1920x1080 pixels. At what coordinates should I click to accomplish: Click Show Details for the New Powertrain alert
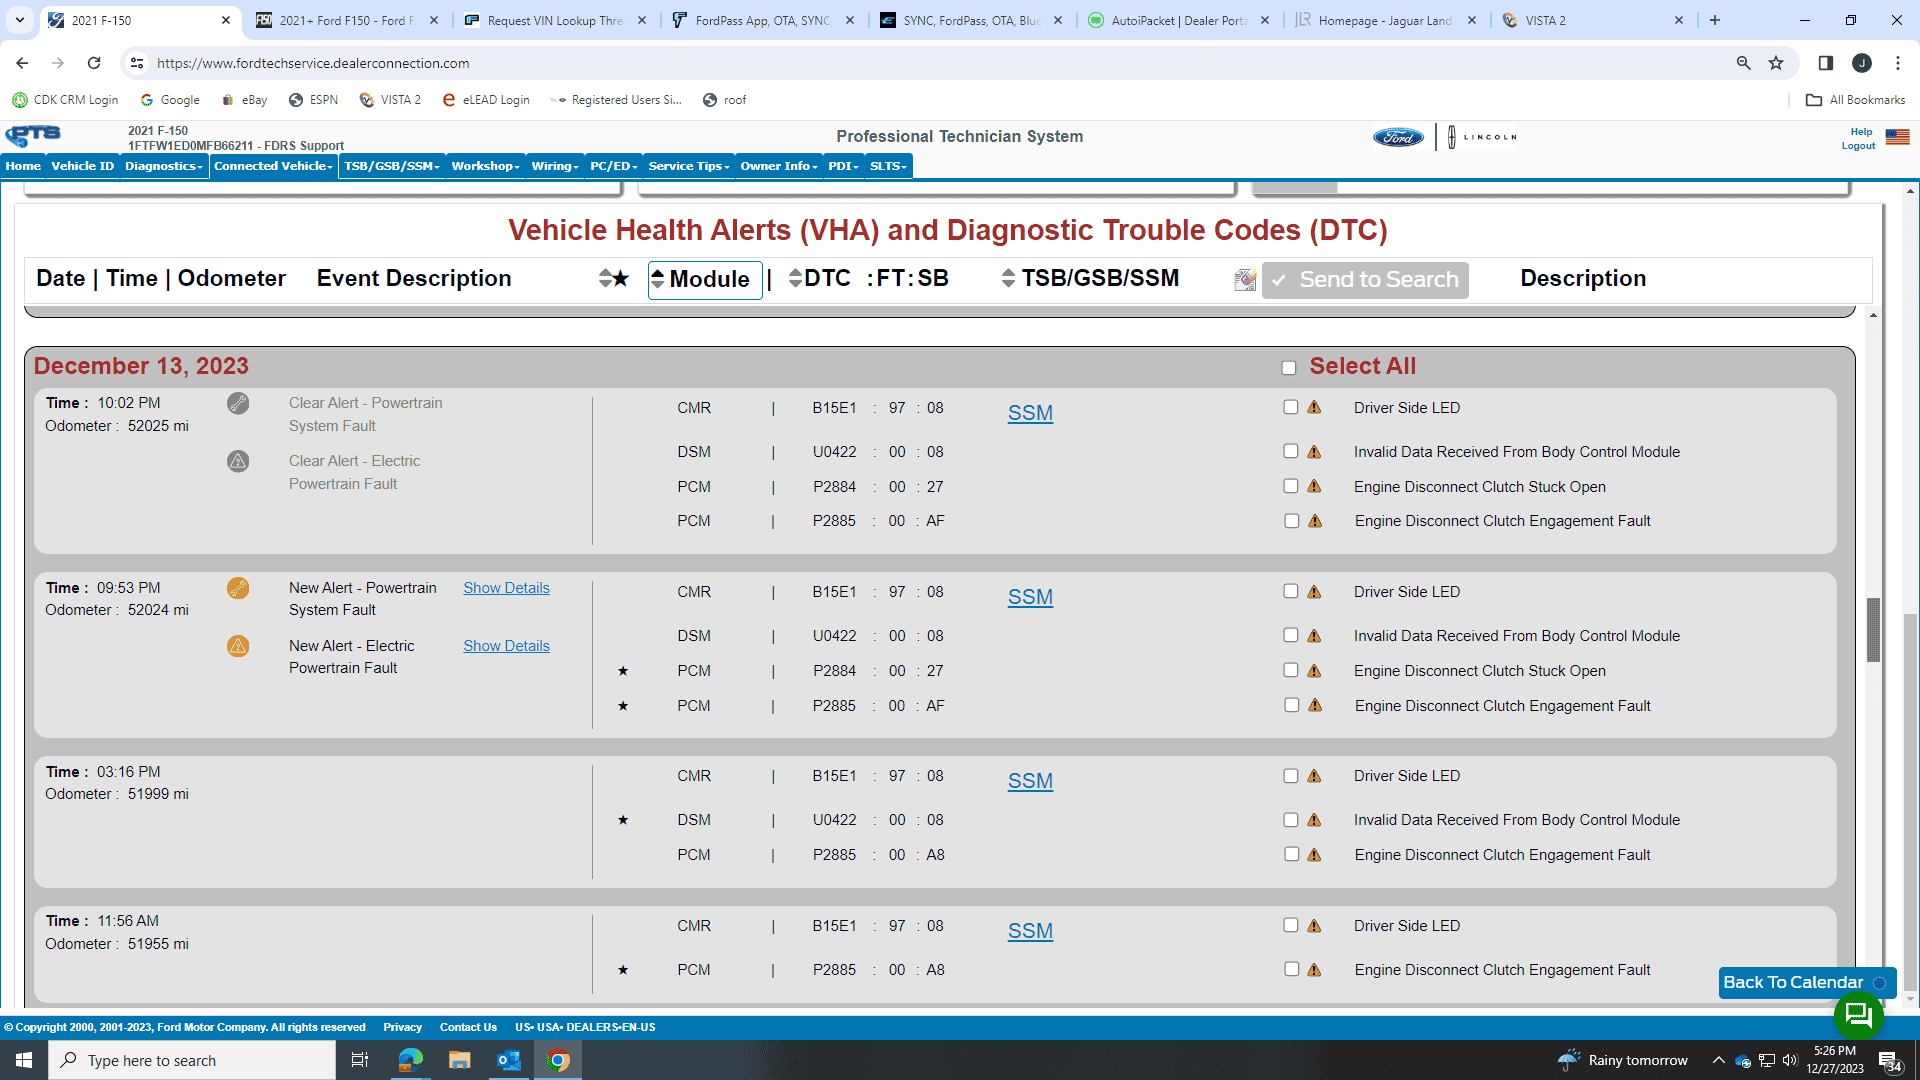[x=506, y=588]
